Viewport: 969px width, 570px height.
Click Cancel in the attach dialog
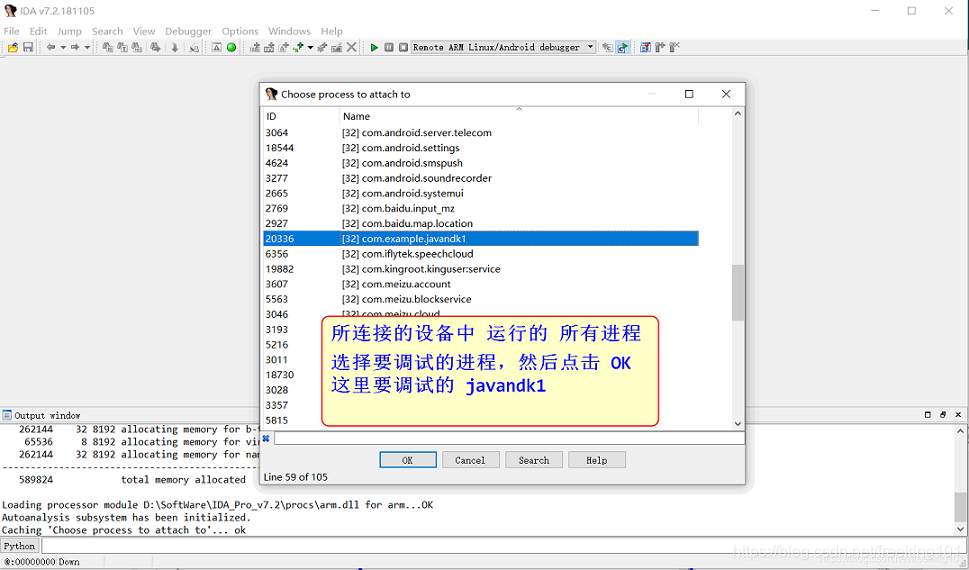tap(470, 460)
